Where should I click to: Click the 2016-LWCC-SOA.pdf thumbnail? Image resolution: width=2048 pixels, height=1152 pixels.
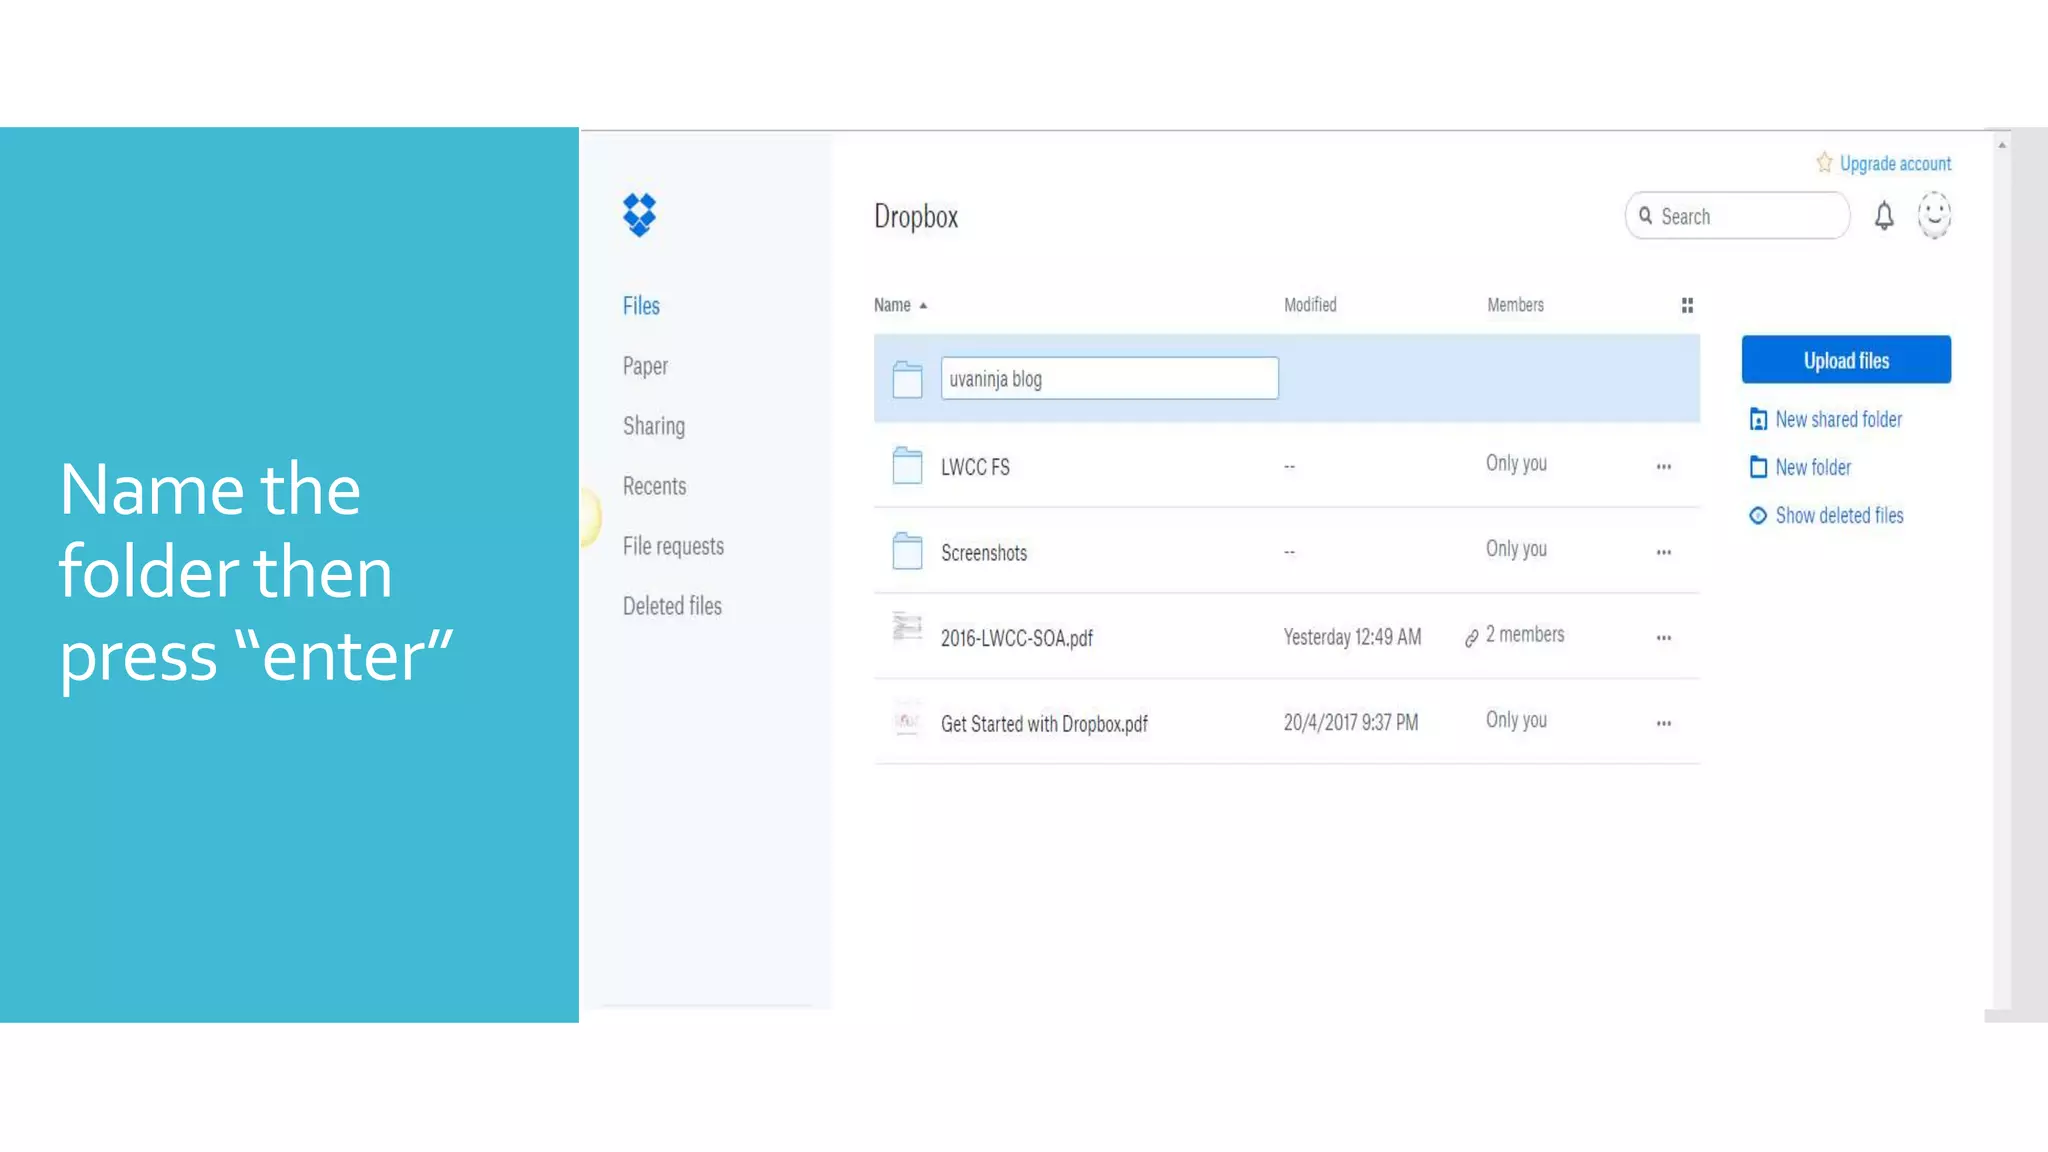pos(907,627)
